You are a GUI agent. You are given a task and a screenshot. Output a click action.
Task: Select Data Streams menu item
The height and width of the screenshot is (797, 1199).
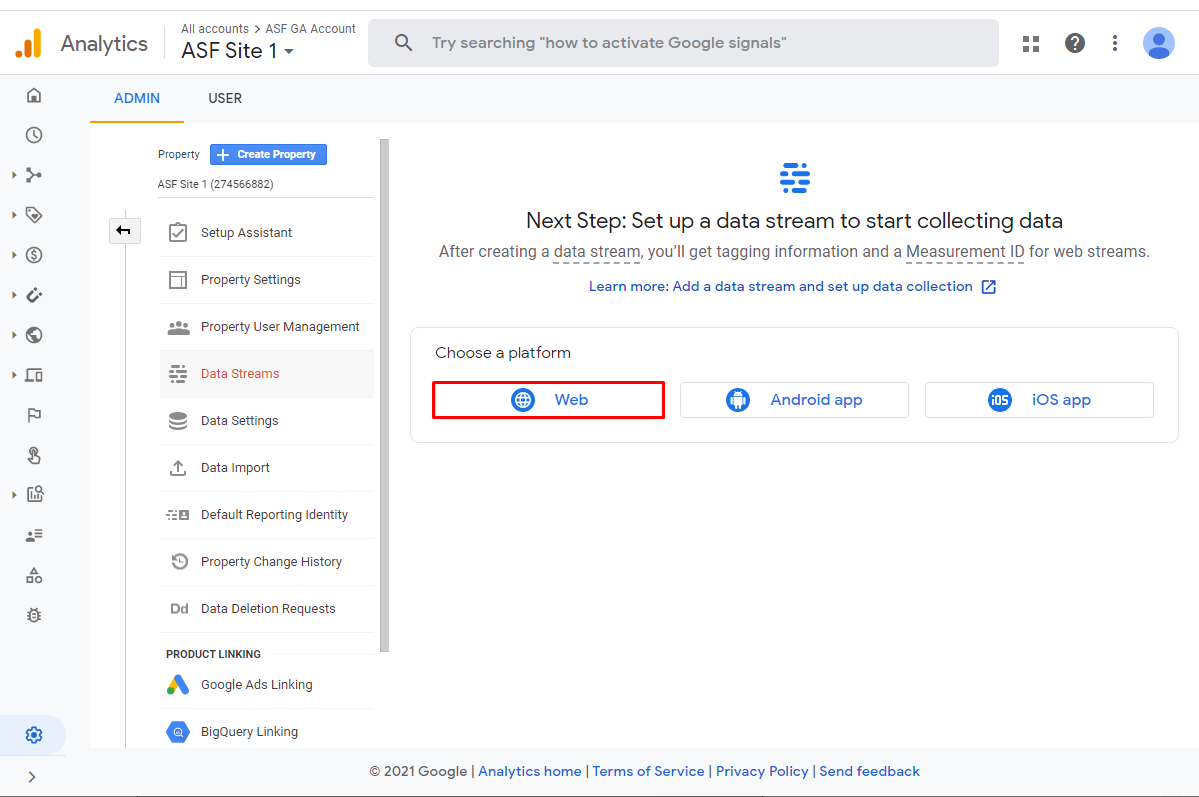(x=266, y=374)
